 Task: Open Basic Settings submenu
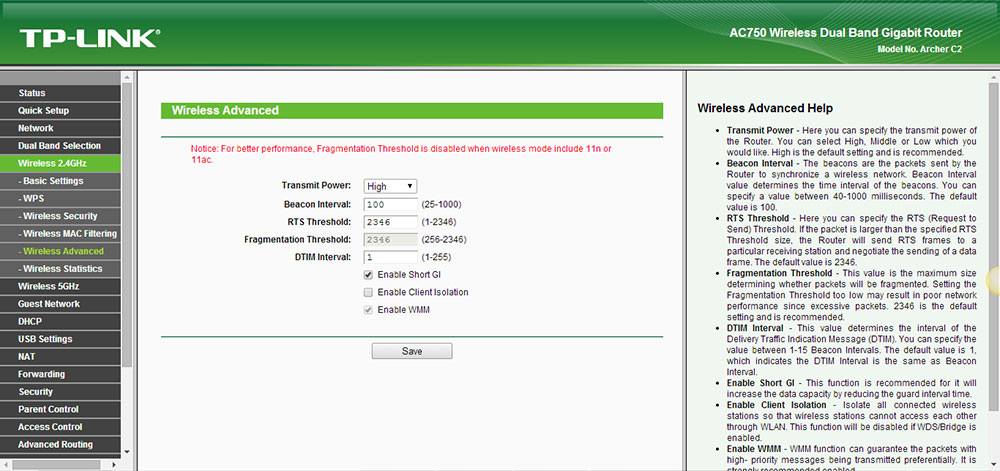click(60, 181)
